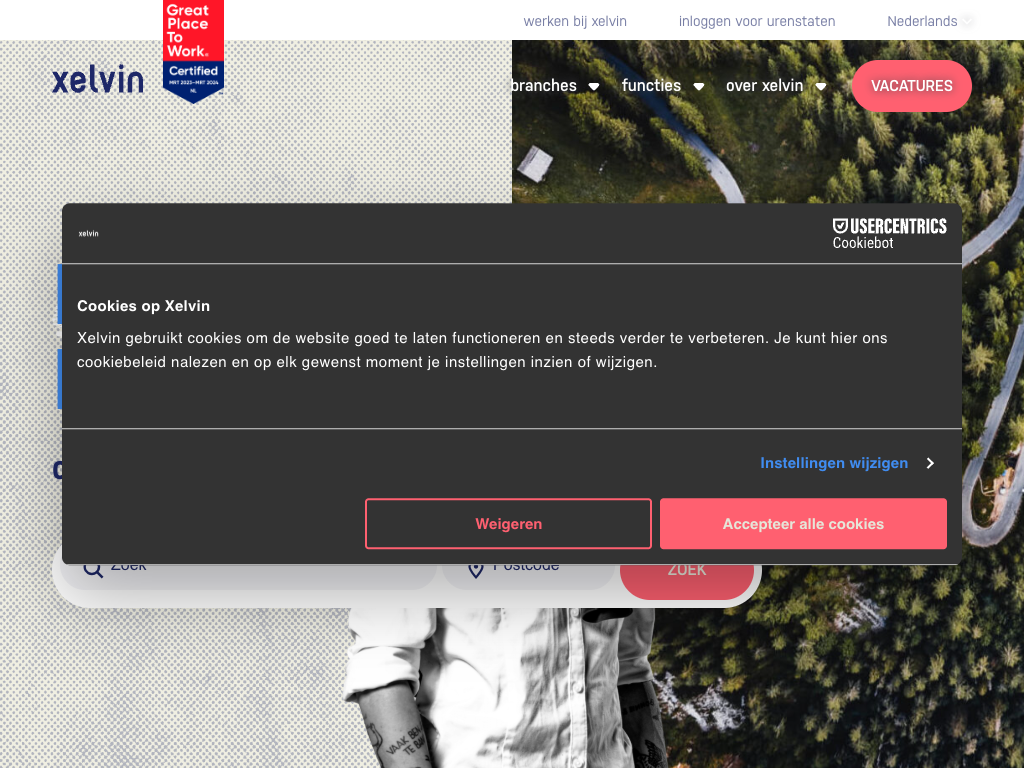Viewport: 1024px width, 768px height.
Task: Click the Xelvin logo in header
Action: (98, 80)
